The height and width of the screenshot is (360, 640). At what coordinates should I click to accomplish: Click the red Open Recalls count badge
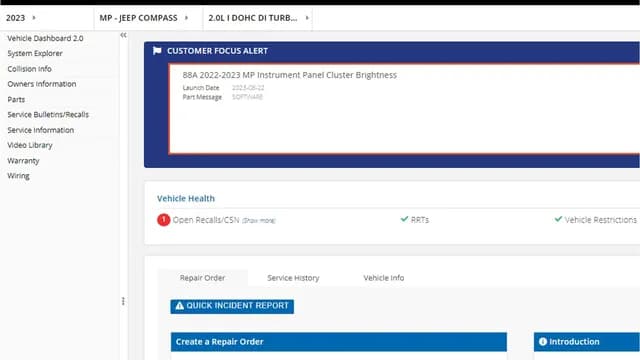point(164,220)
